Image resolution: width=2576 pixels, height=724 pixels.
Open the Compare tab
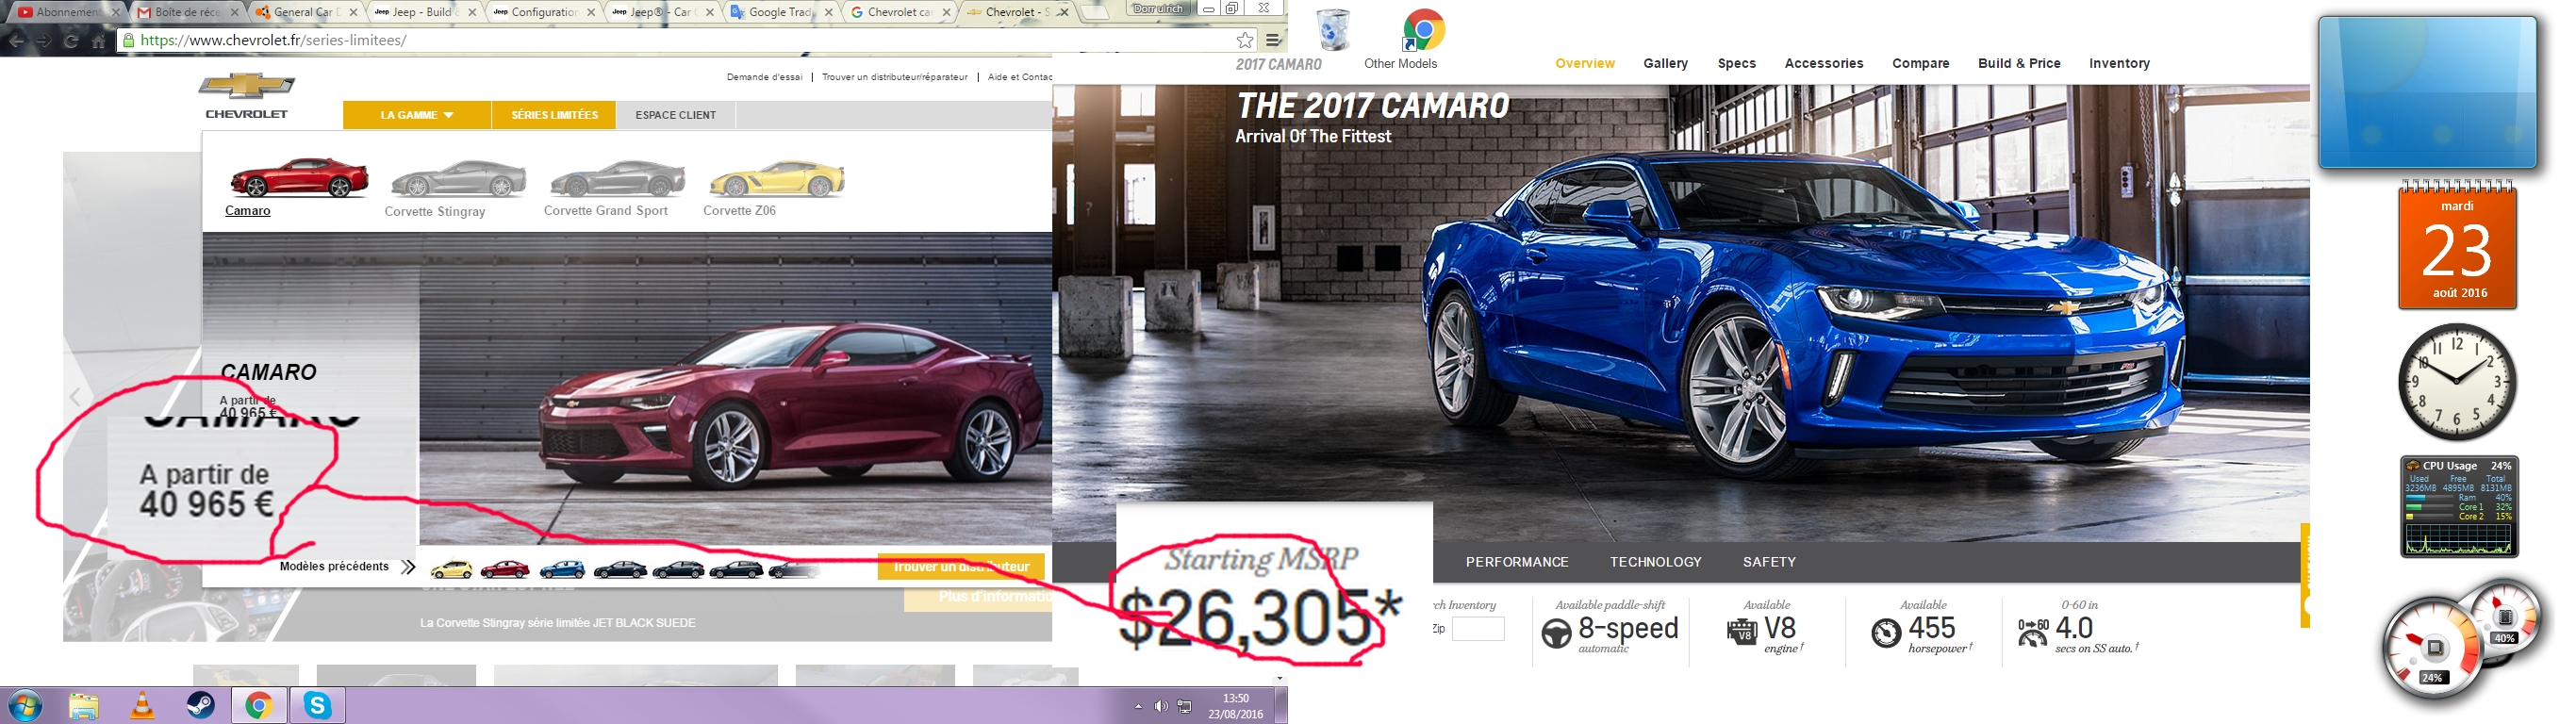1920,63
